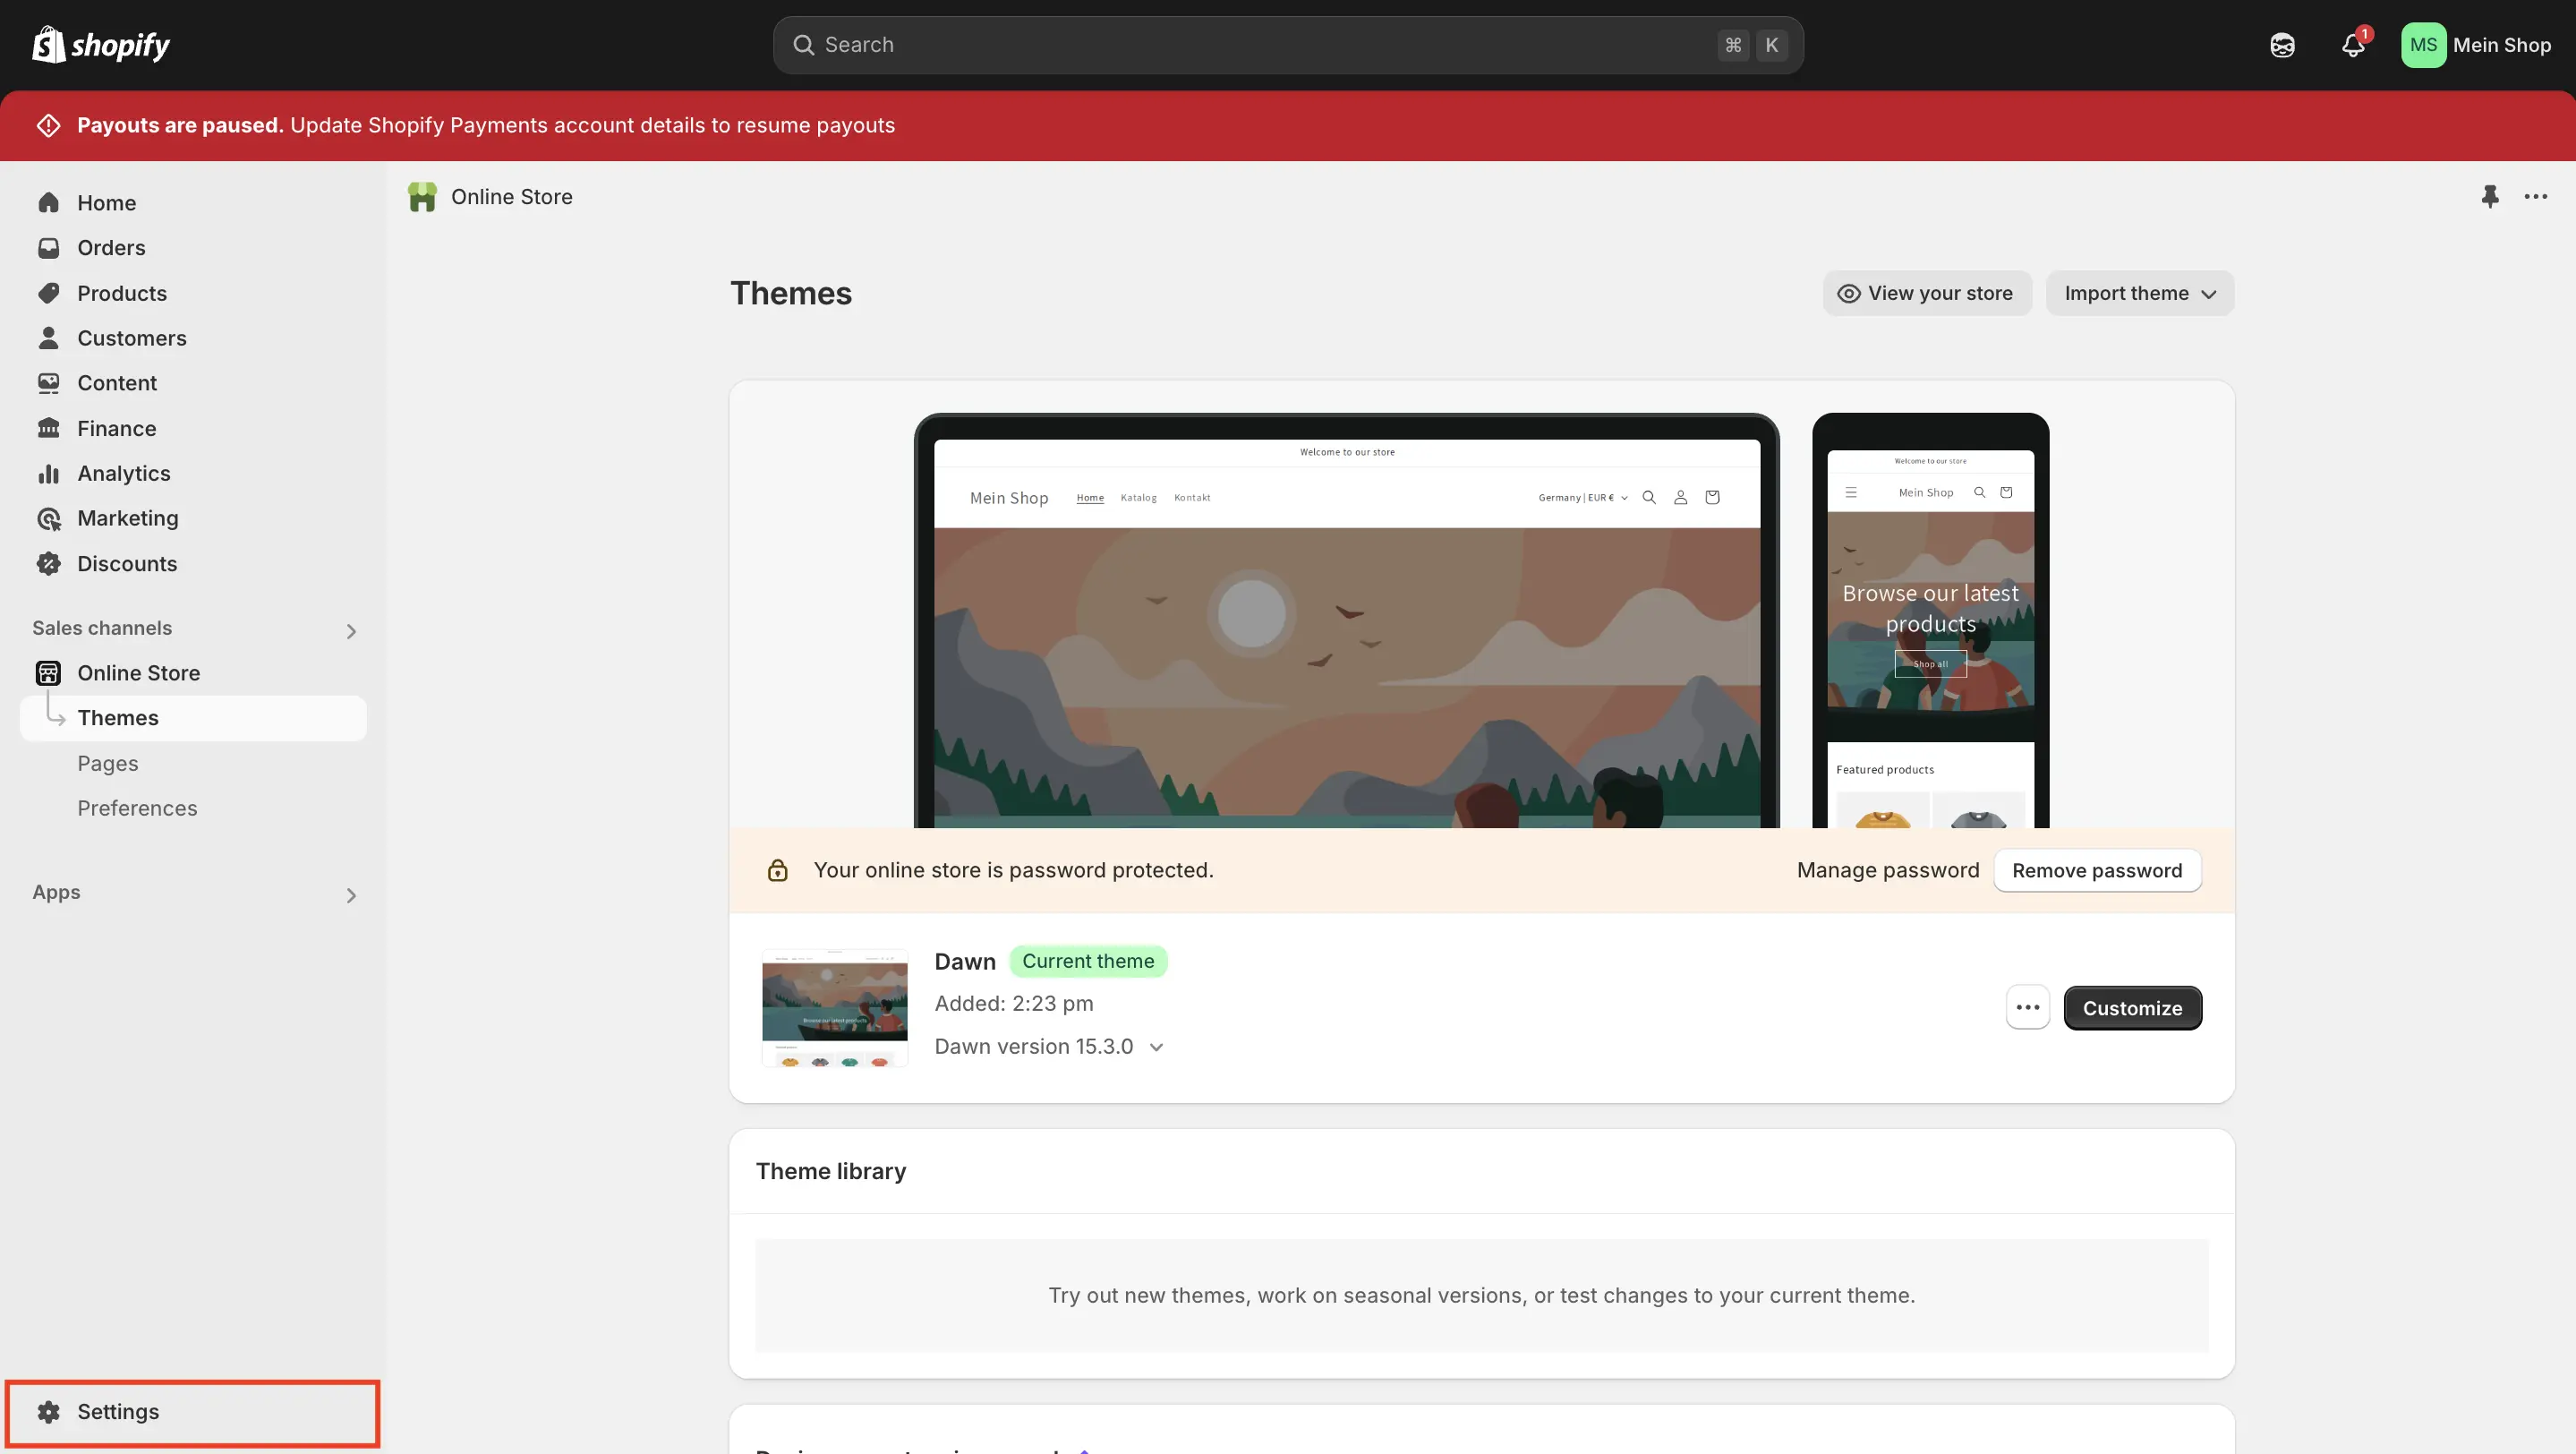Go to Discounts in sidebar

[126, 563]
